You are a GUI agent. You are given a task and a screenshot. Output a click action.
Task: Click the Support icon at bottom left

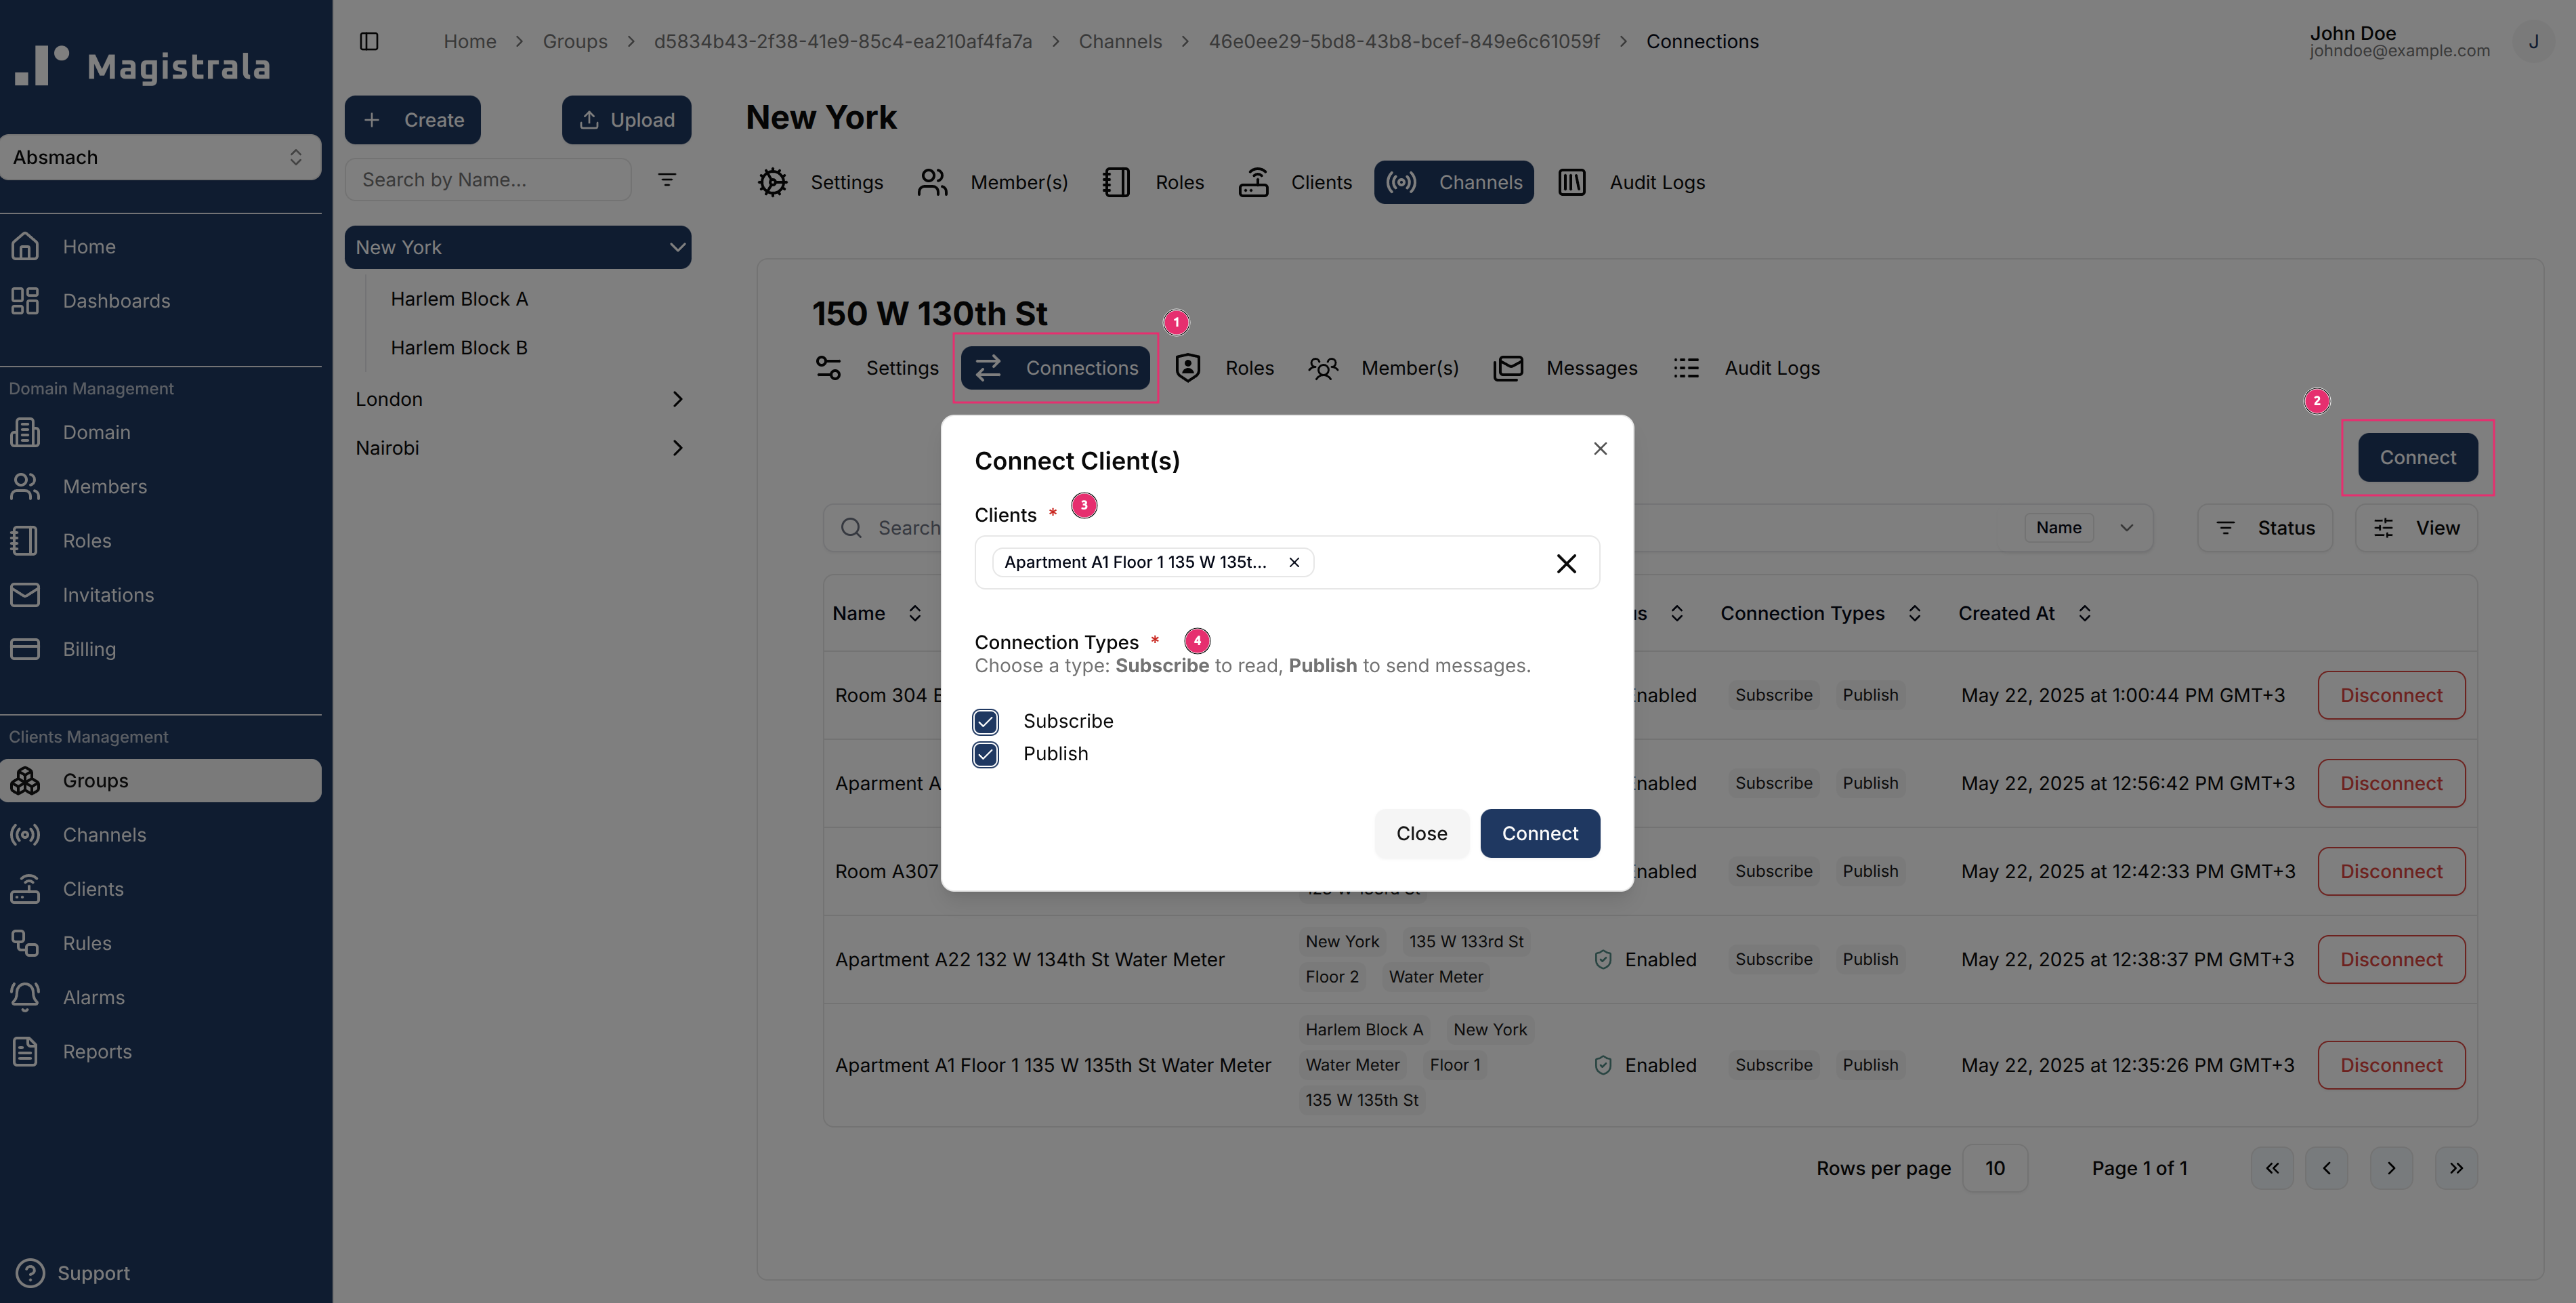[x=29, y=1272]
